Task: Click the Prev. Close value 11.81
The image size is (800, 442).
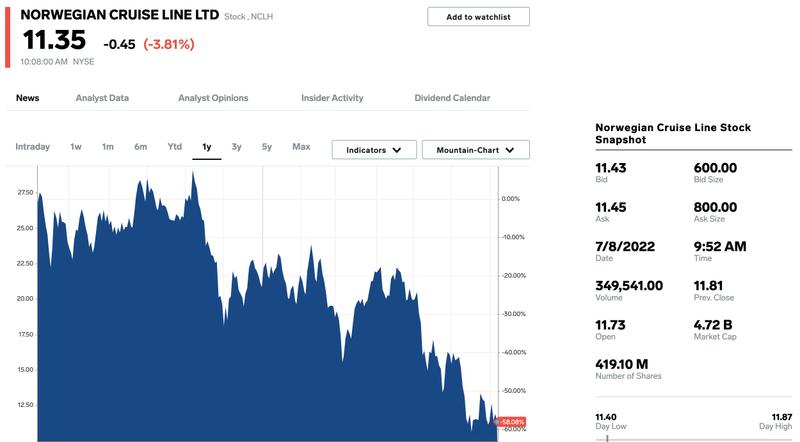Action: 708,286
